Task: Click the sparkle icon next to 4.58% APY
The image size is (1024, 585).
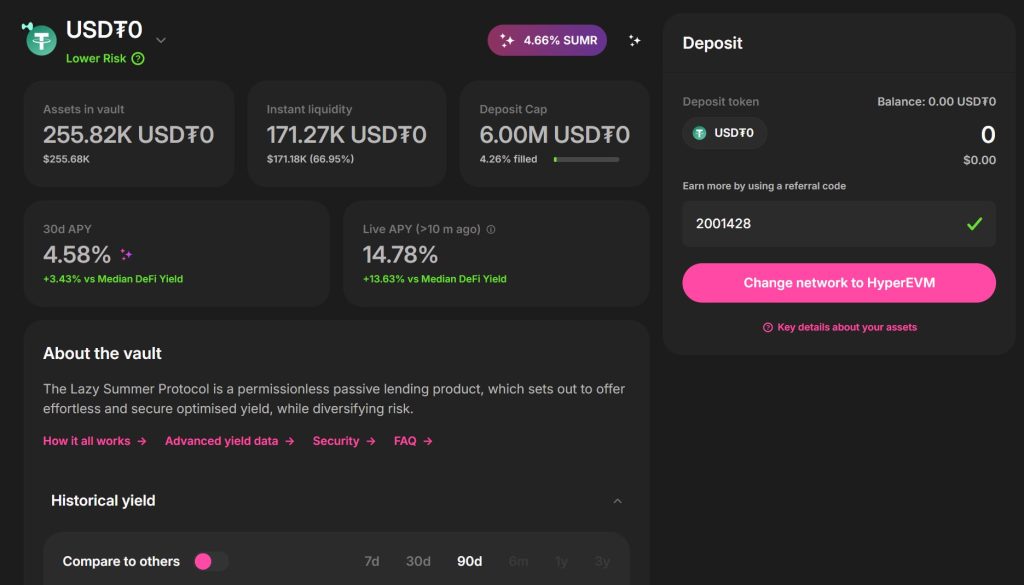Action: tap(126, 254)
